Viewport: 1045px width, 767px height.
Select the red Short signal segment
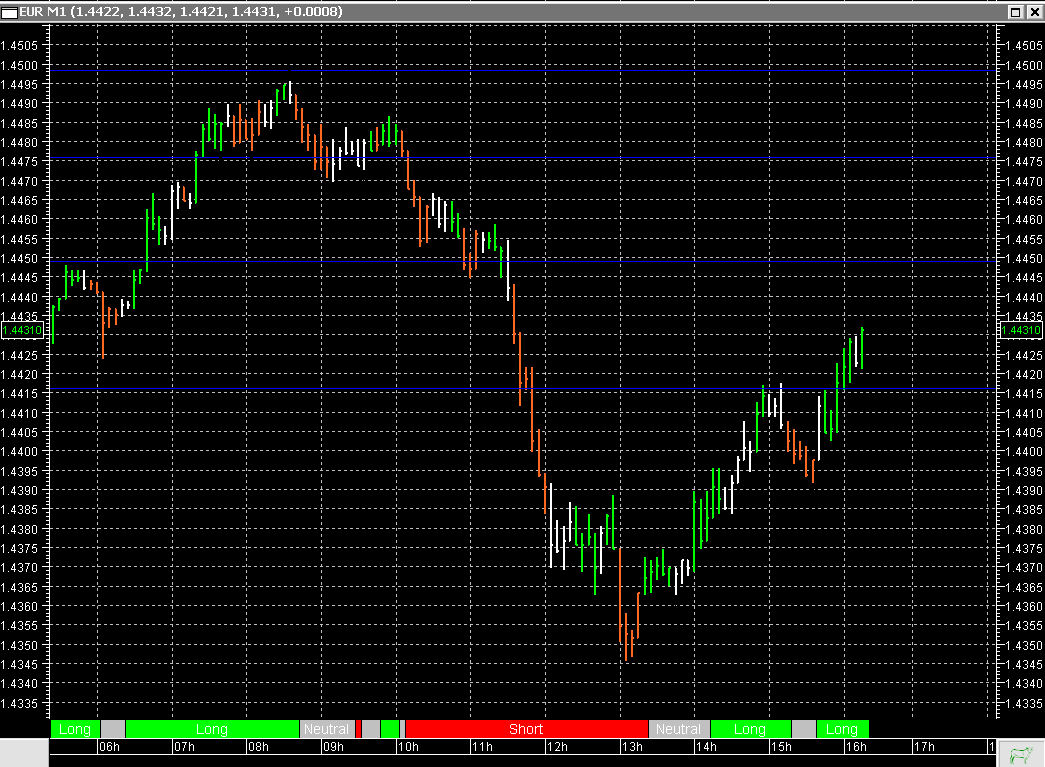525,729
